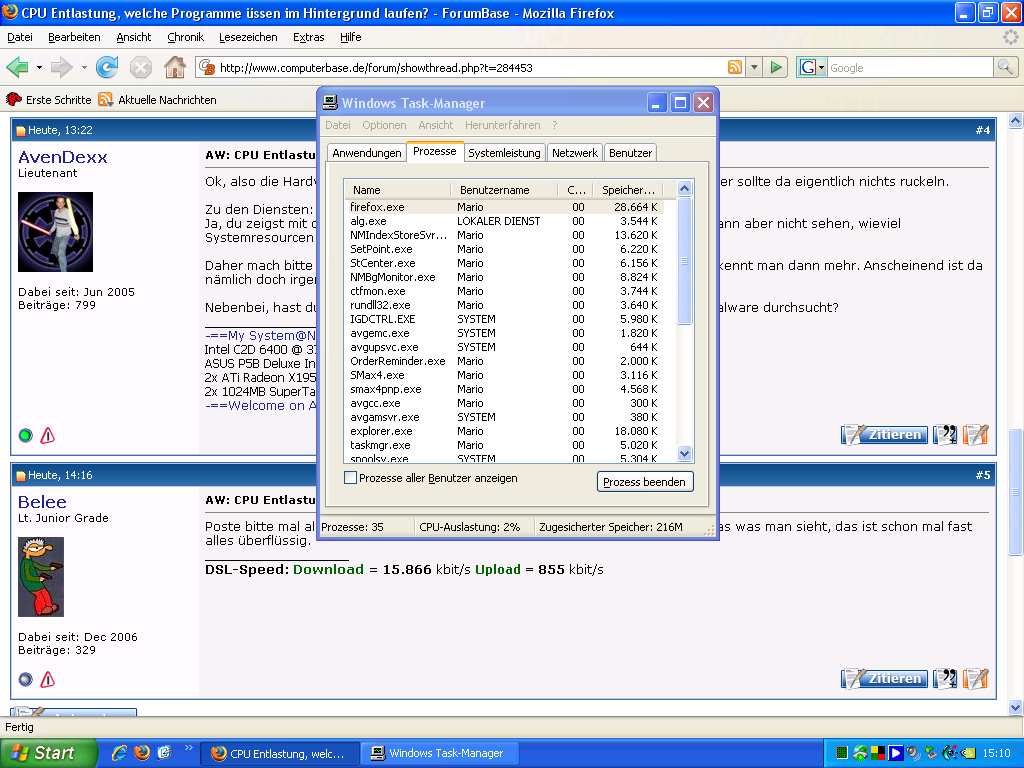
Task: Click multi-quote icon on post #5
Action: (x=945, y=679)
